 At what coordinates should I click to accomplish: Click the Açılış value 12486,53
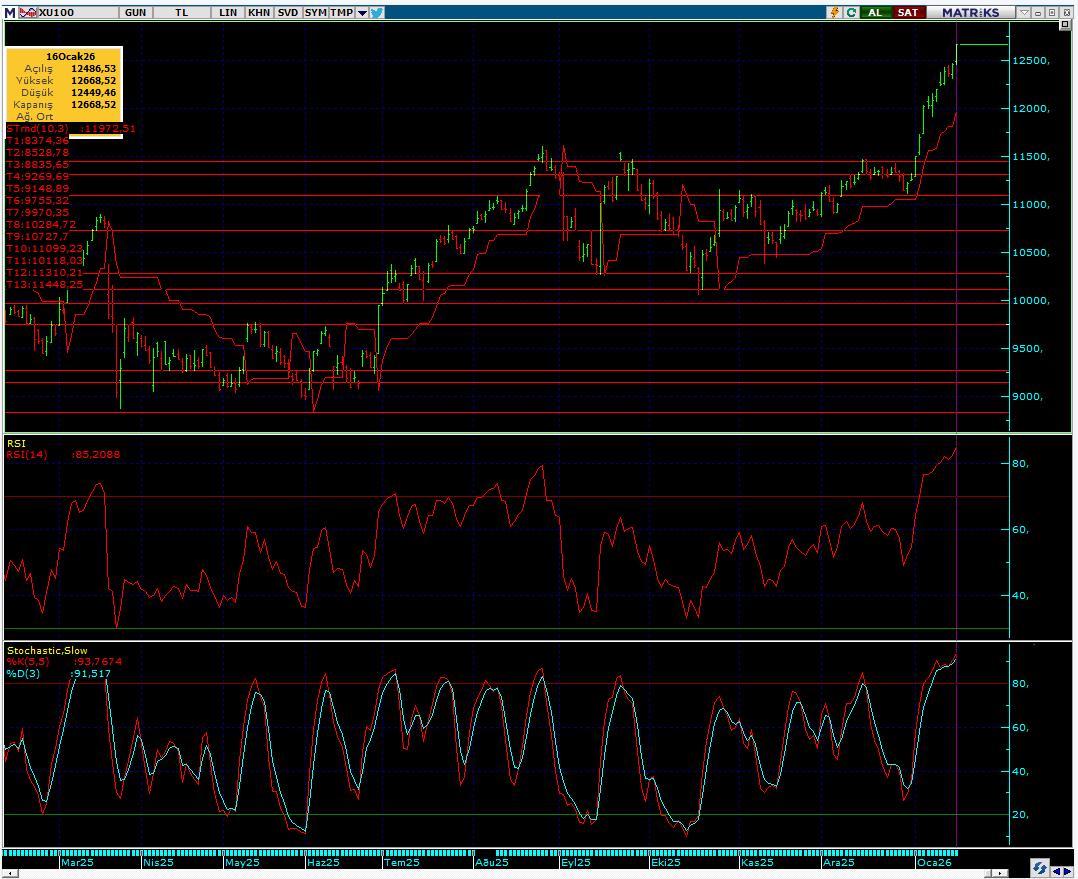click(x=94, y=69)
